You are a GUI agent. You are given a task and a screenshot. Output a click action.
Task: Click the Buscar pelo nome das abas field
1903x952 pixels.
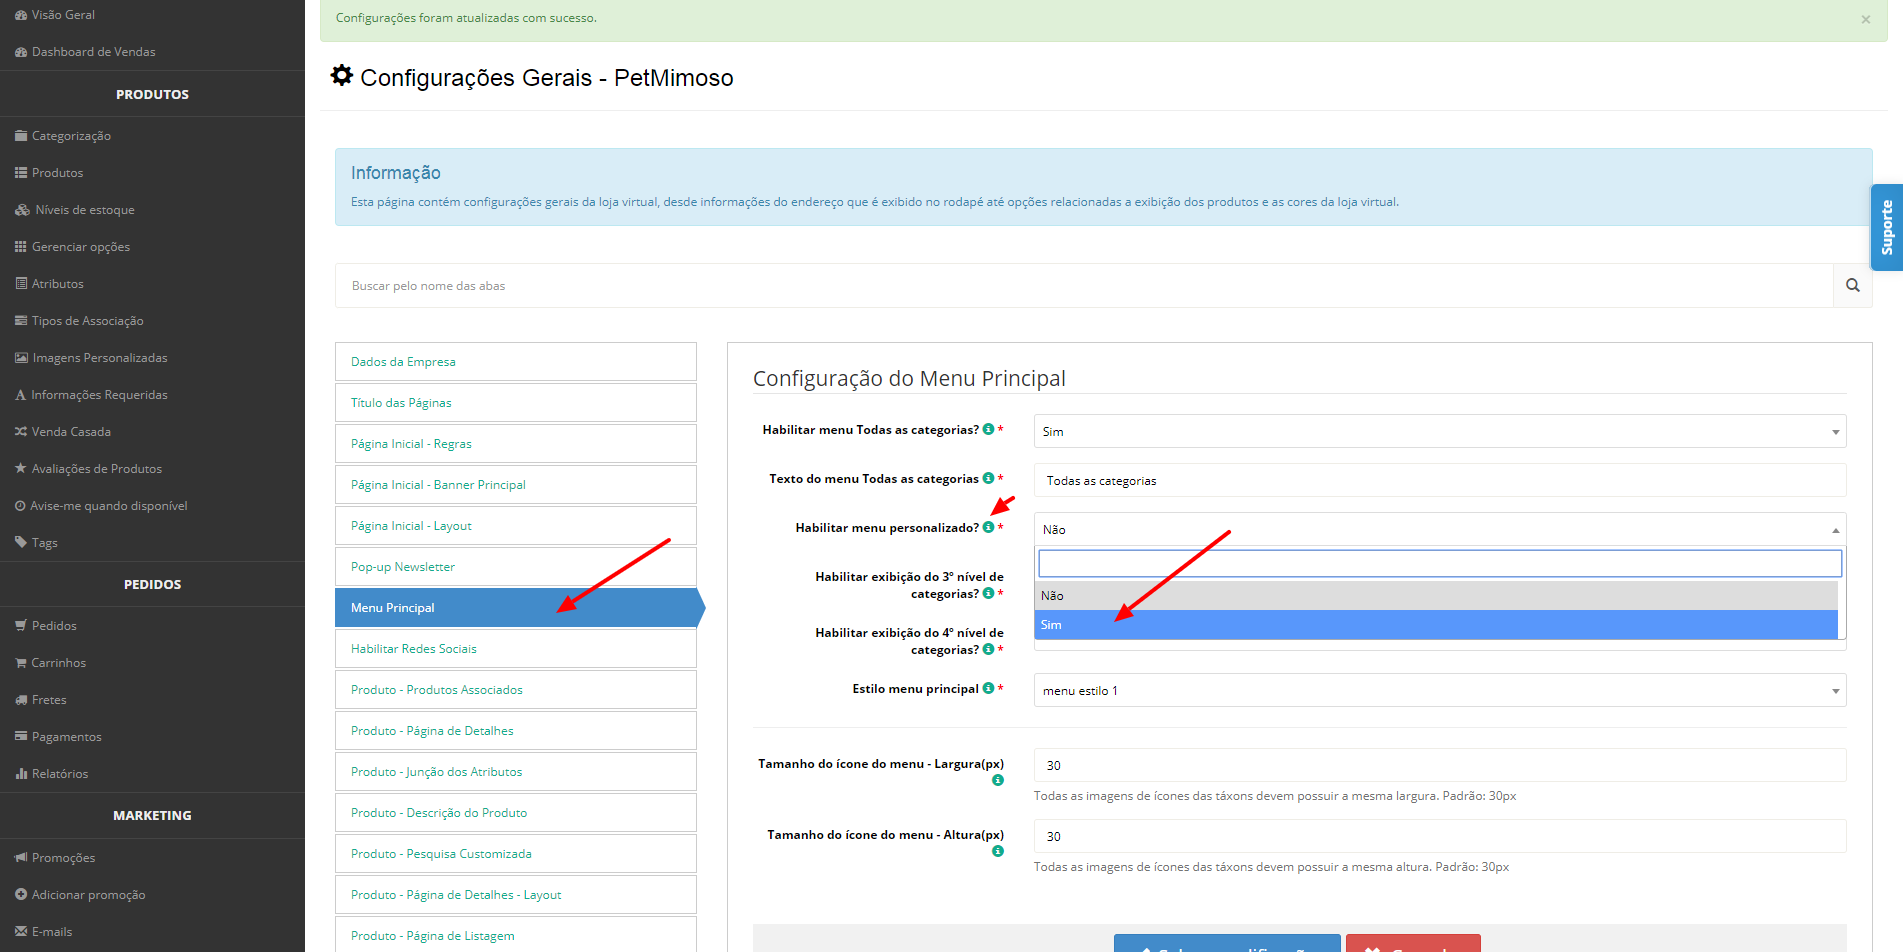tap(1084, 286)
